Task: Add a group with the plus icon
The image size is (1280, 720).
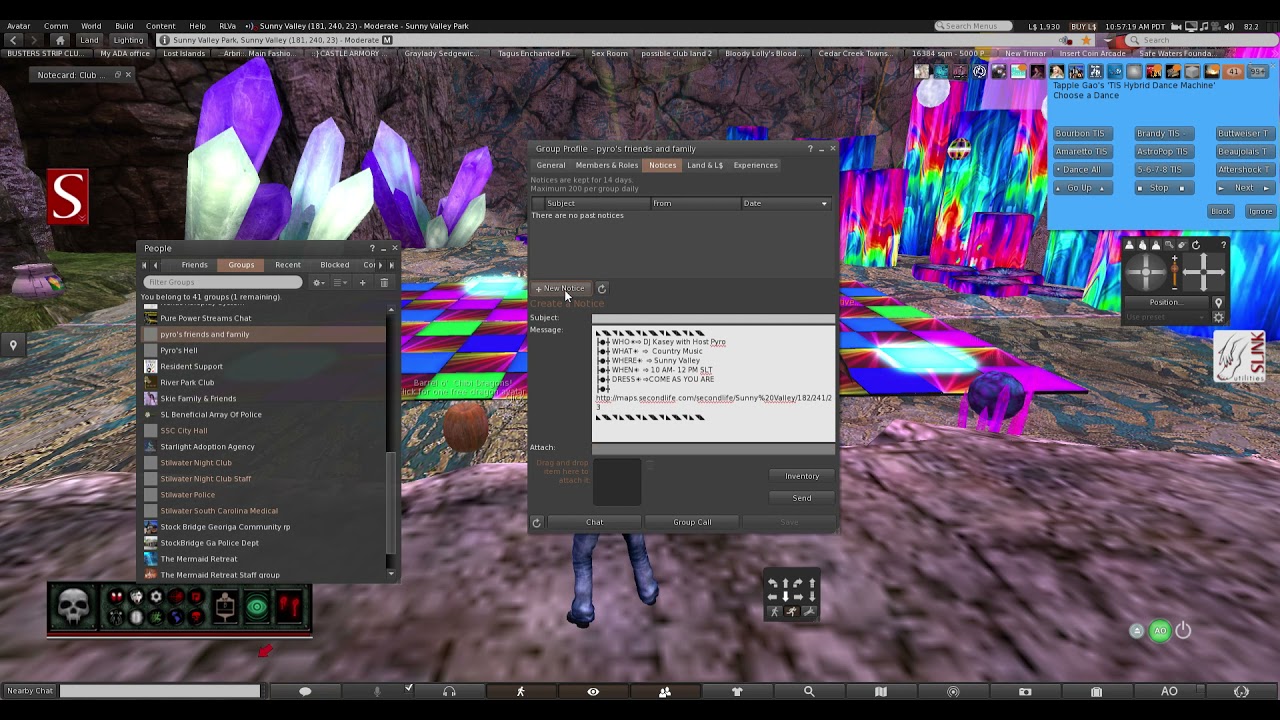Action: coord(363,283)
